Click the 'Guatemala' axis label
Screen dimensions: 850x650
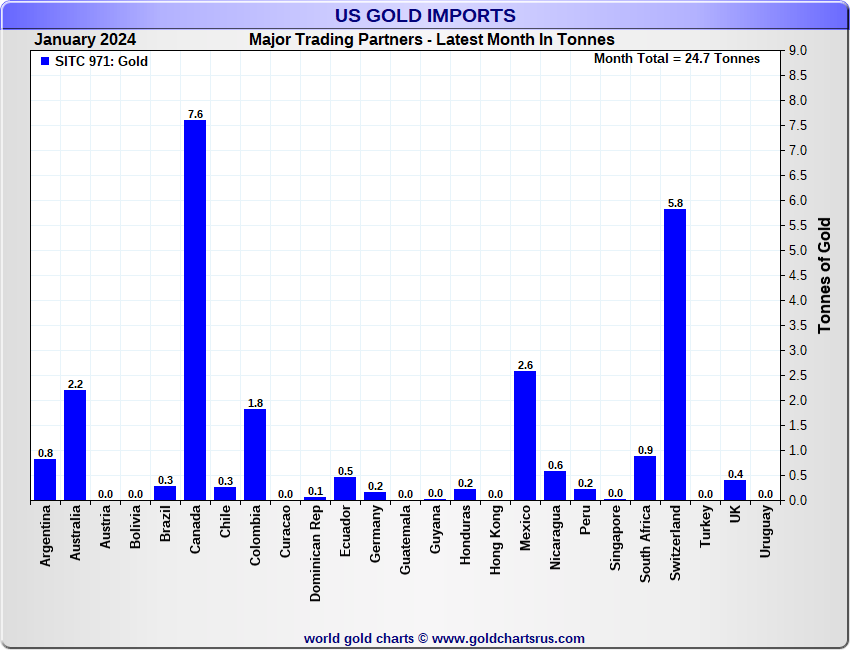tap(405, 539)
